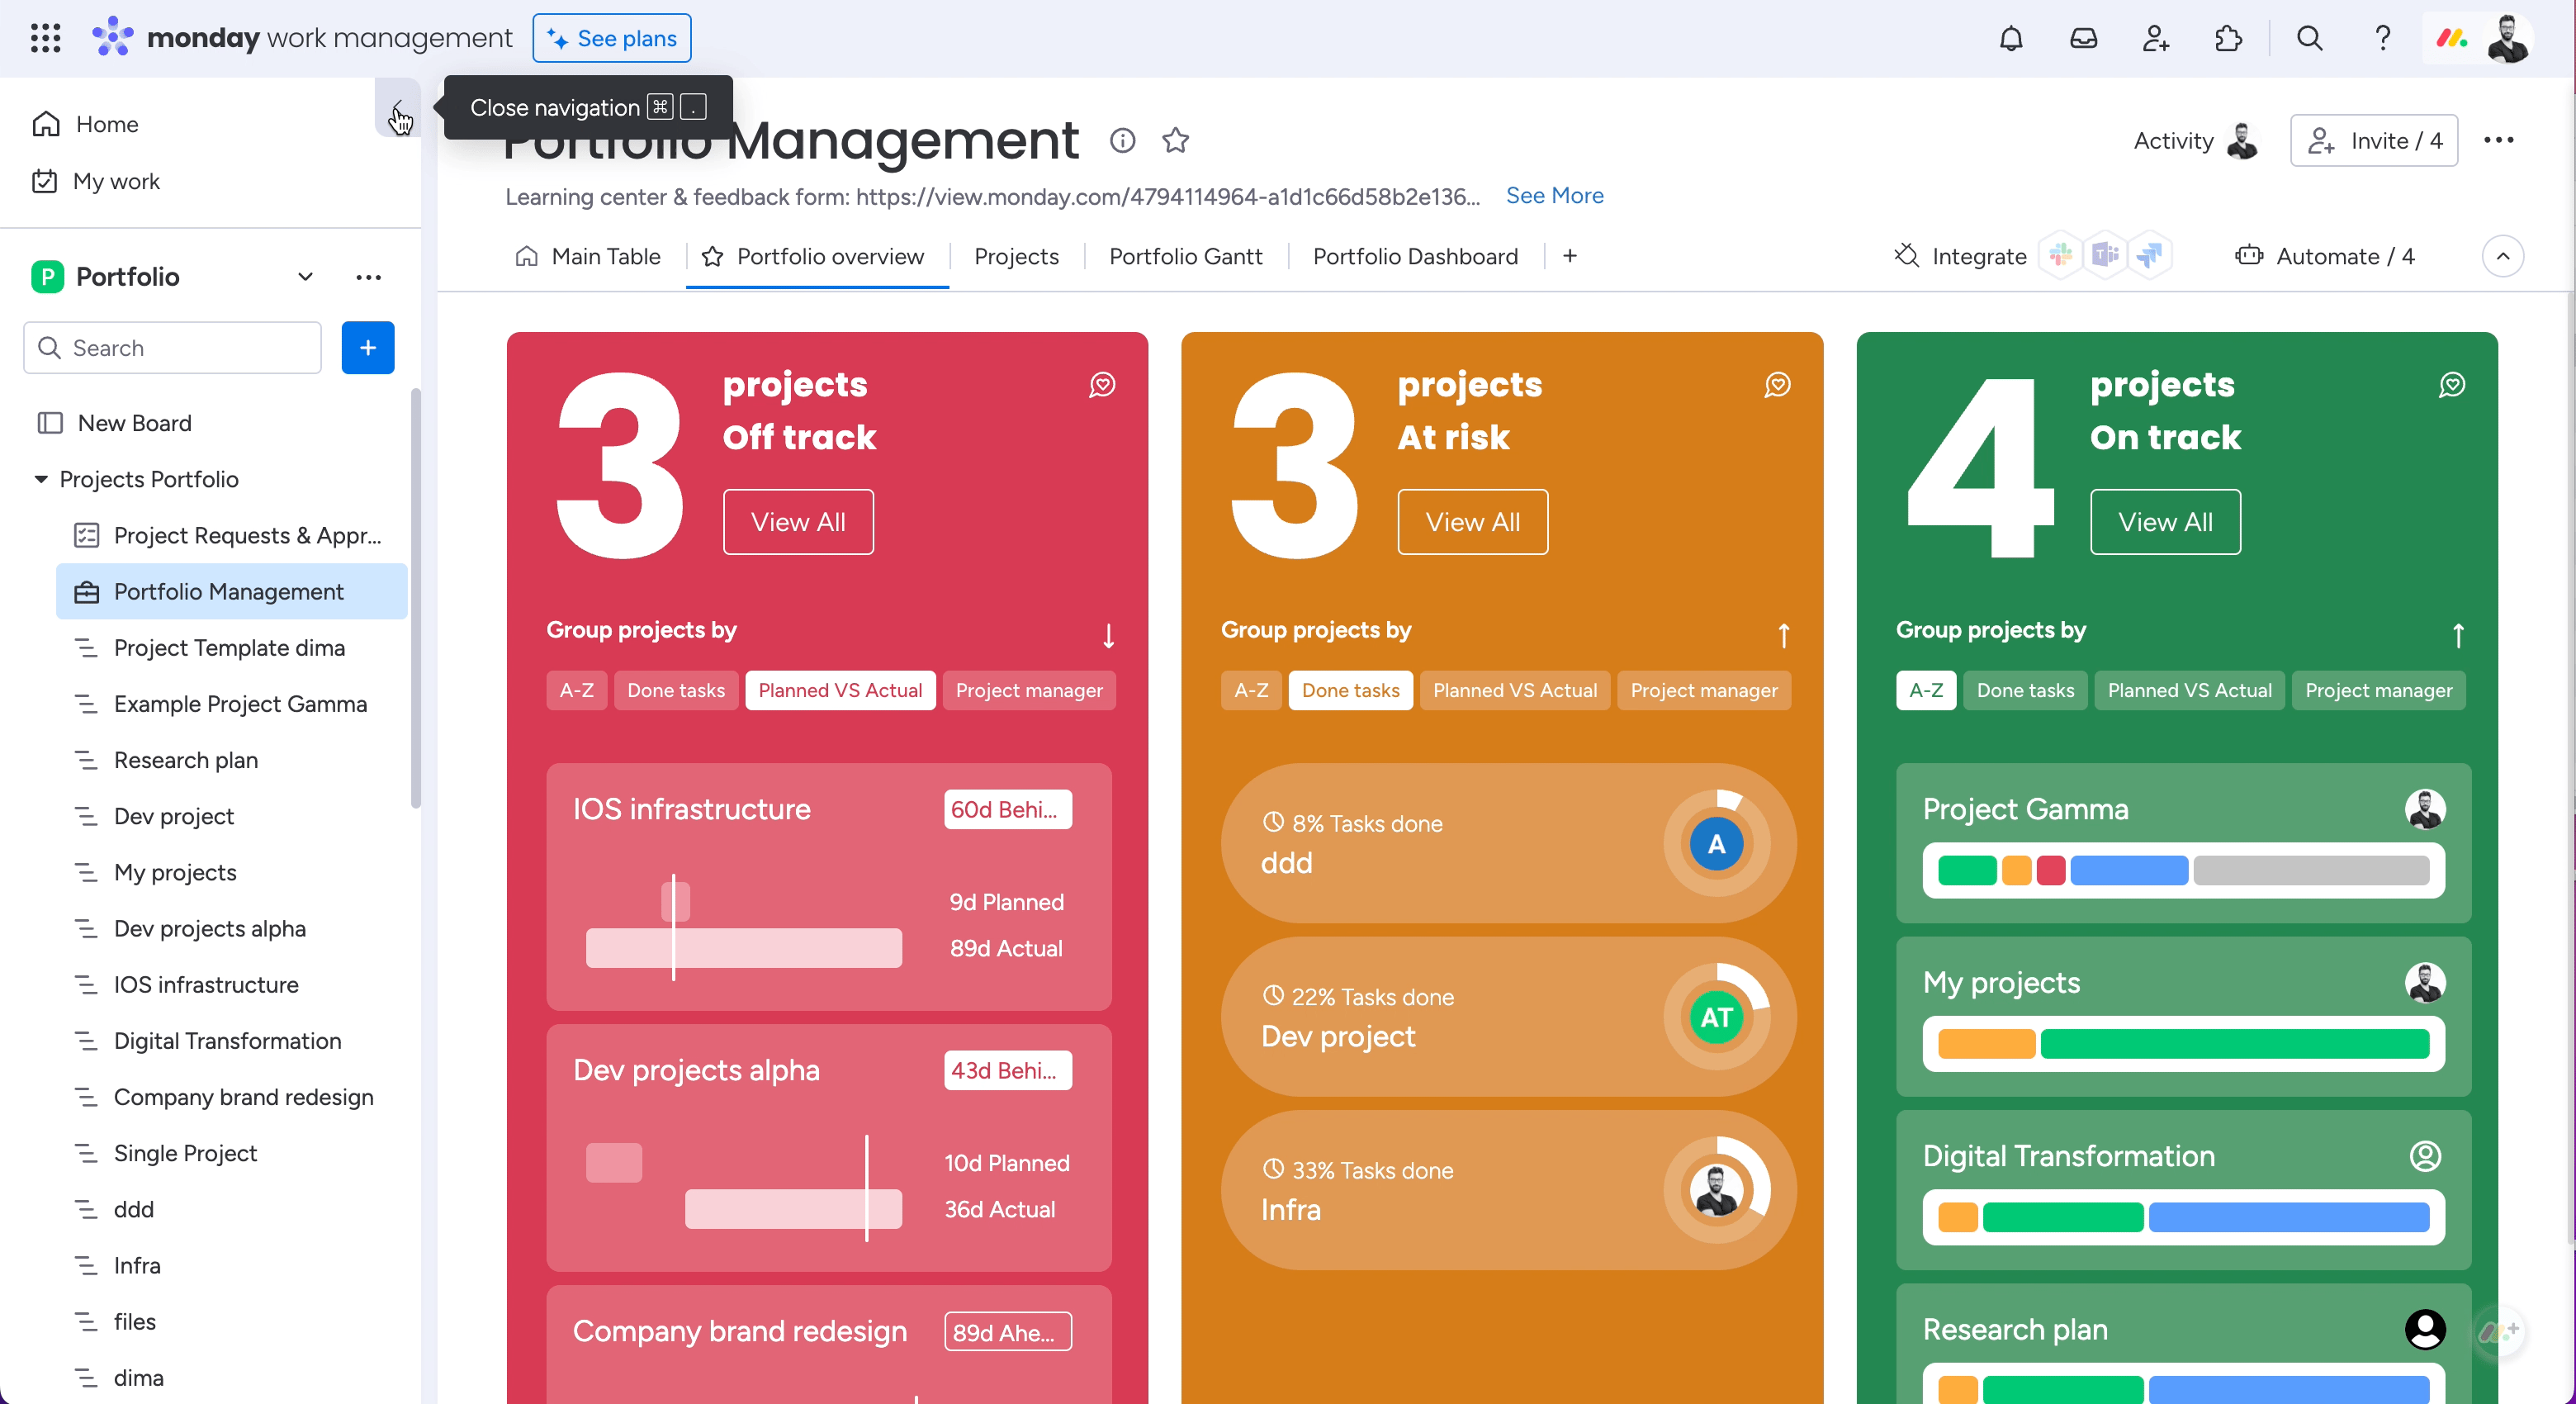
Task: Open search everything magnifier
Action: click(2310, 38)
